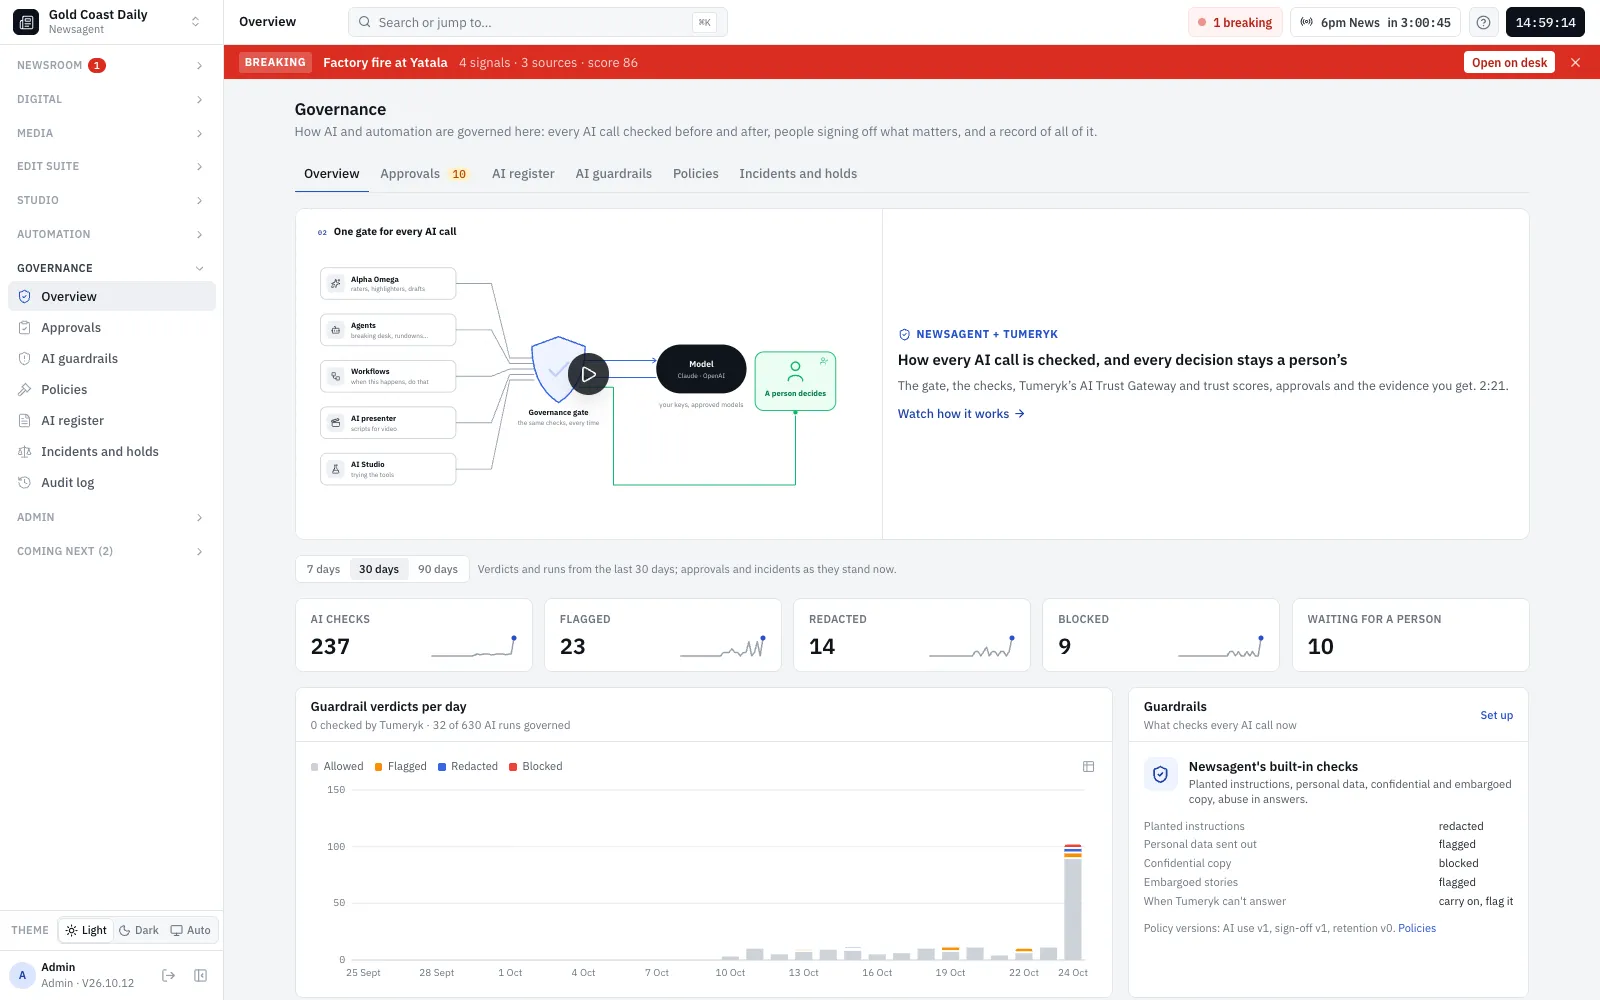The image size is (1600, 1000).
Task: Select the 7 days range
Action: (323, 569)
